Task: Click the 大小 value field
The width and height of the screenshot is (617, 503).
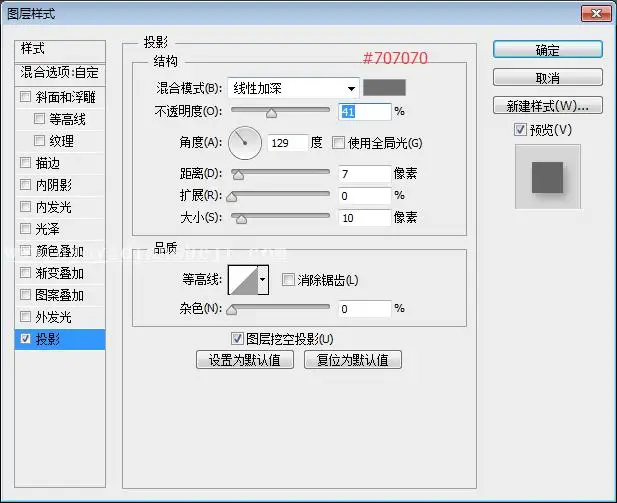Action: [364, 218]
